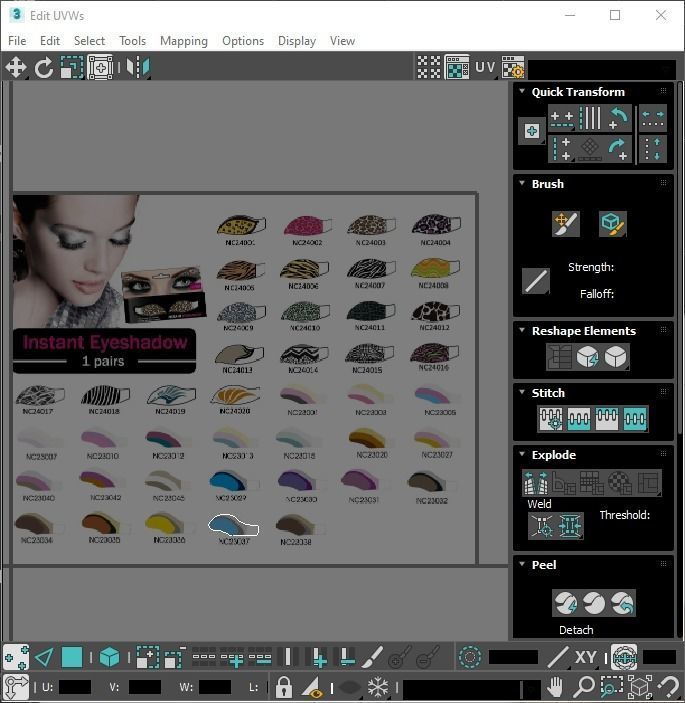Collapse the Brush rollout
685x703 pixels.
[x=522, y=183]
